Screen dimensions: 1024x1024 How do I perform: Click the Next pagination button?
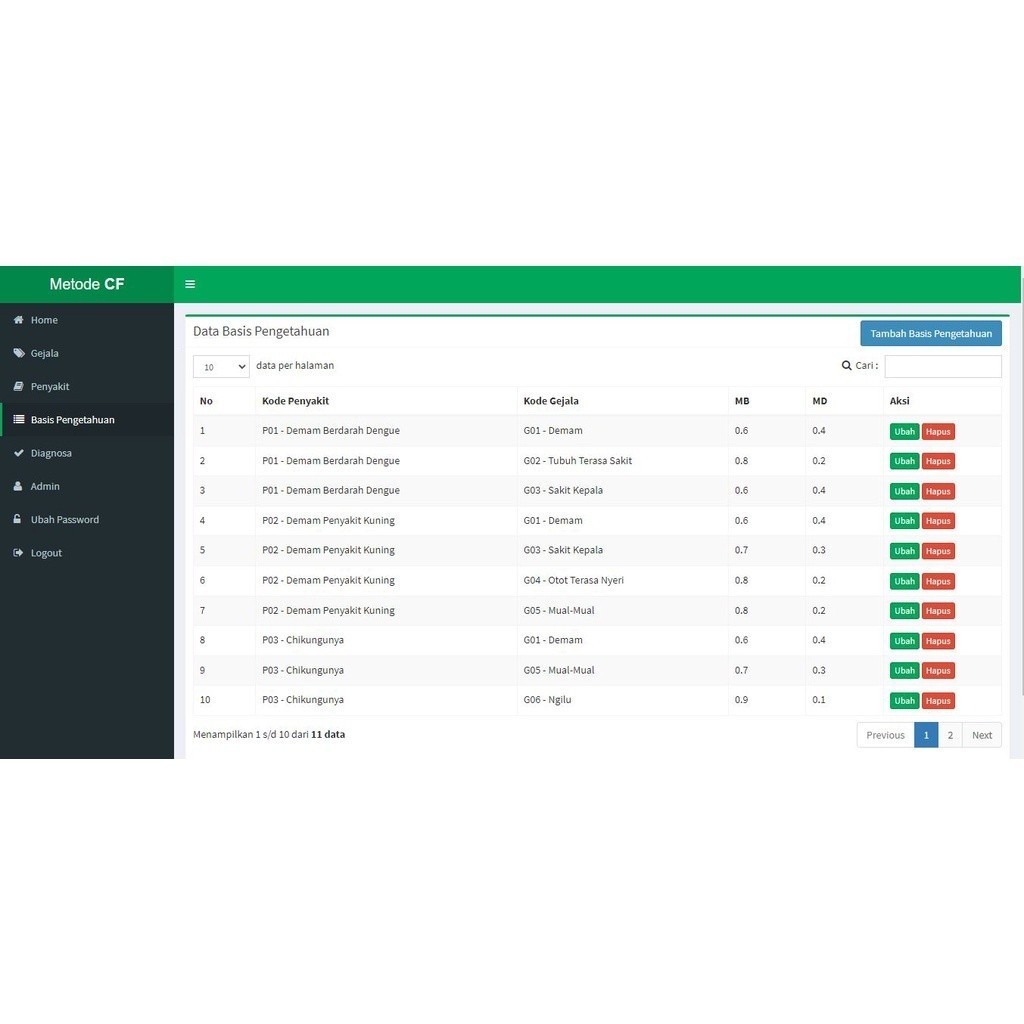click(x=981, y=735)
